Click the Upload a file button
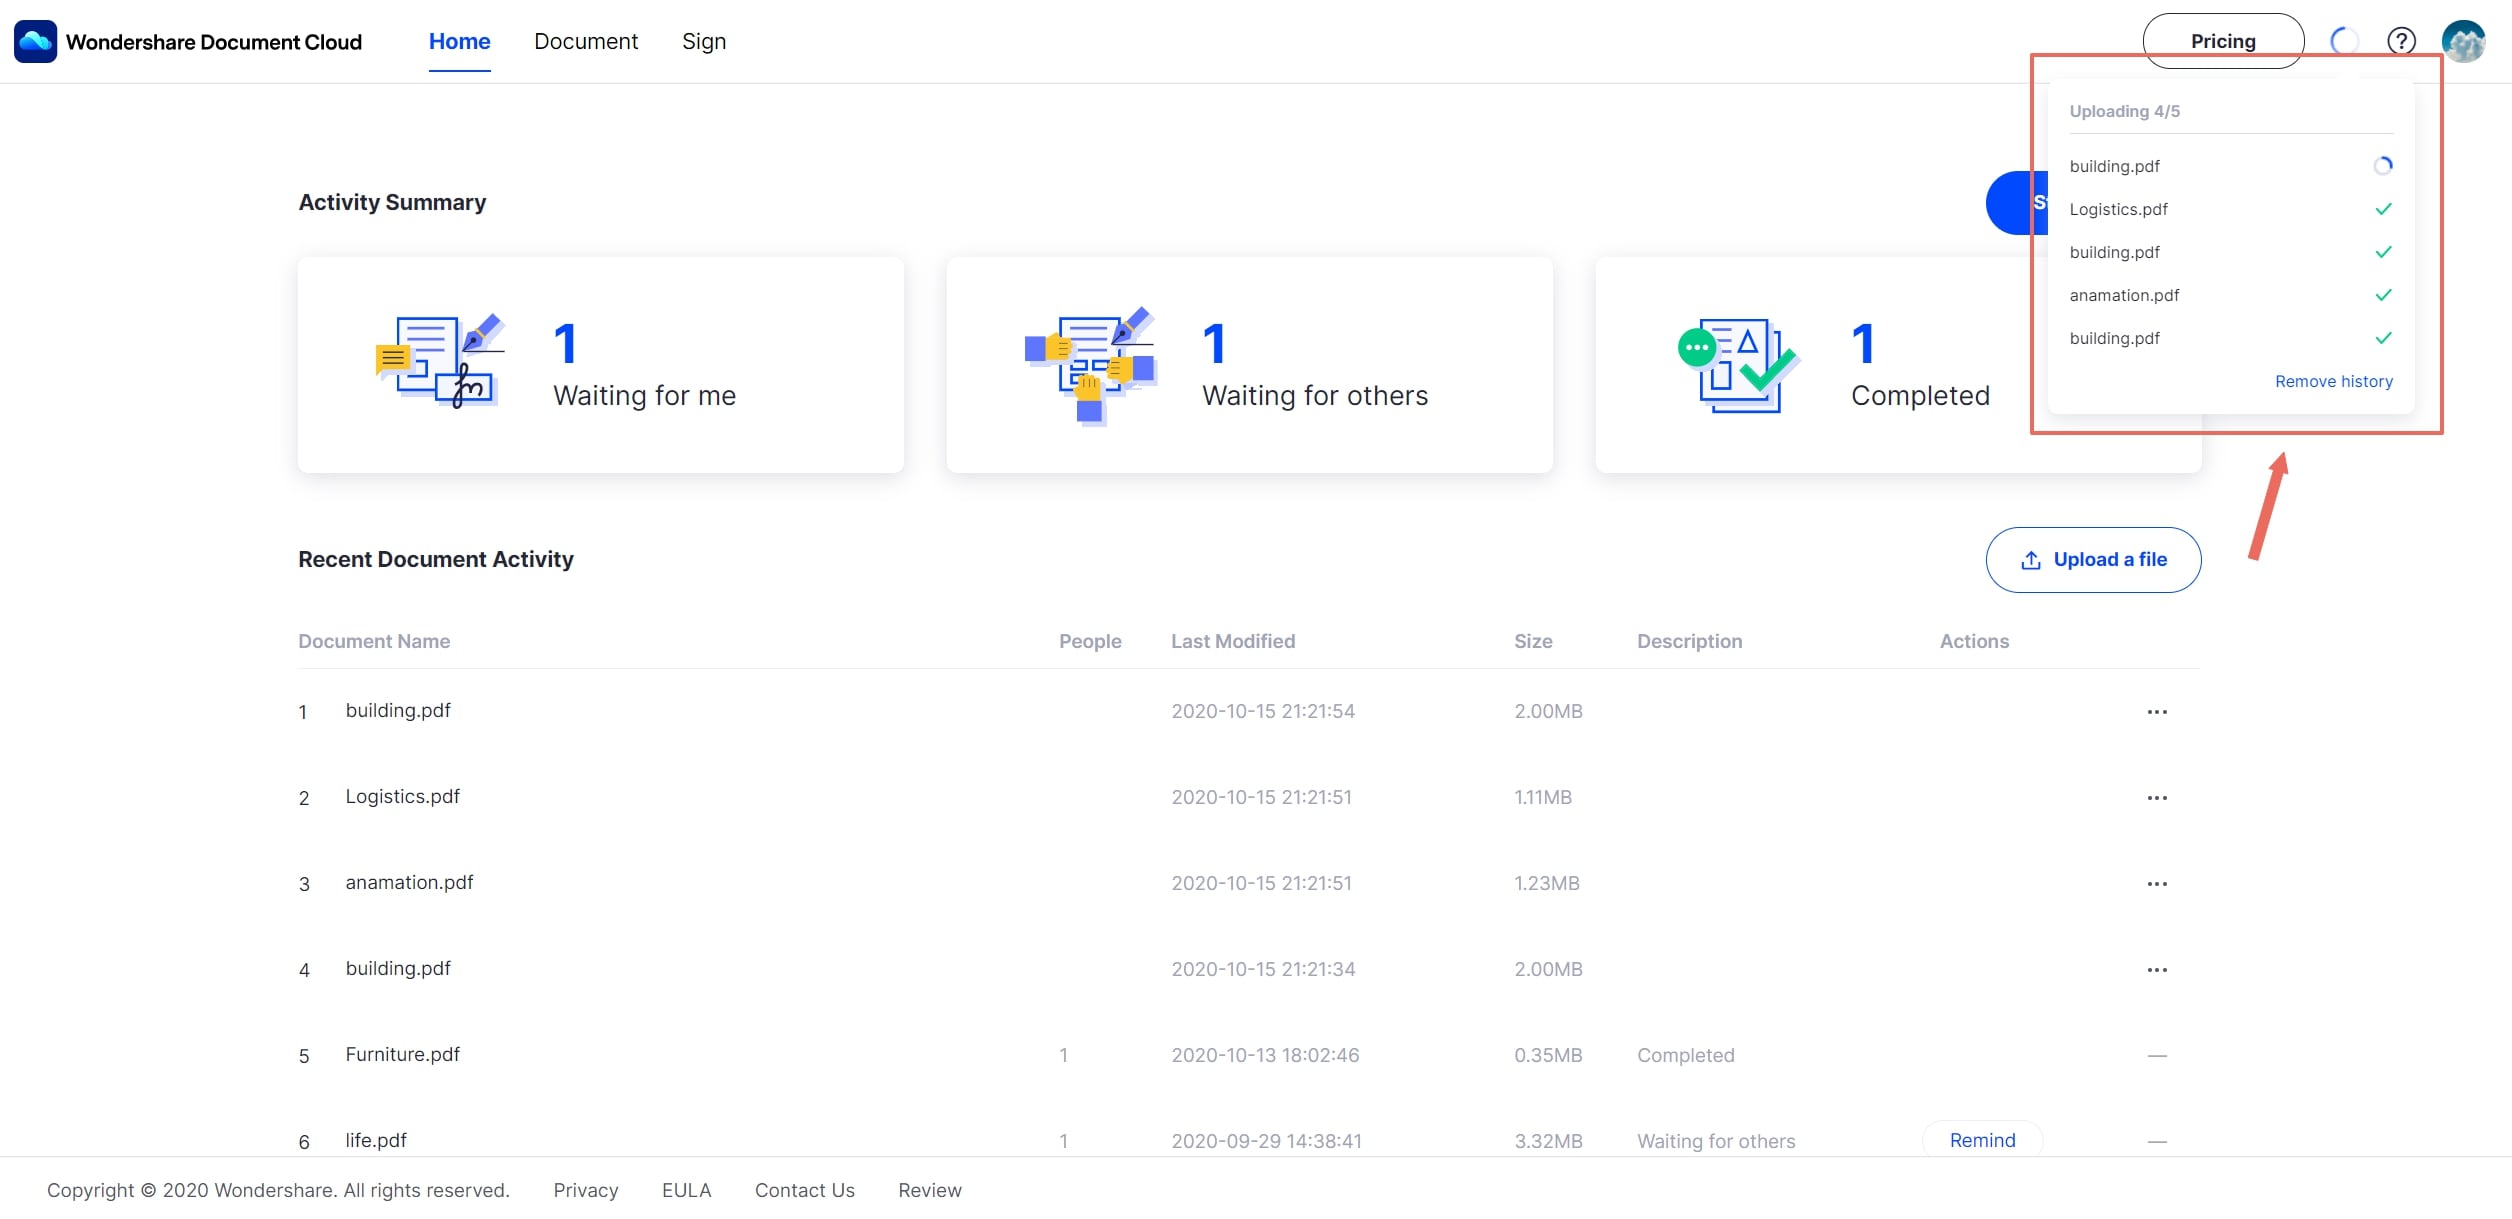This screenshot has height=1219, width=2512. click(2093, 560)
